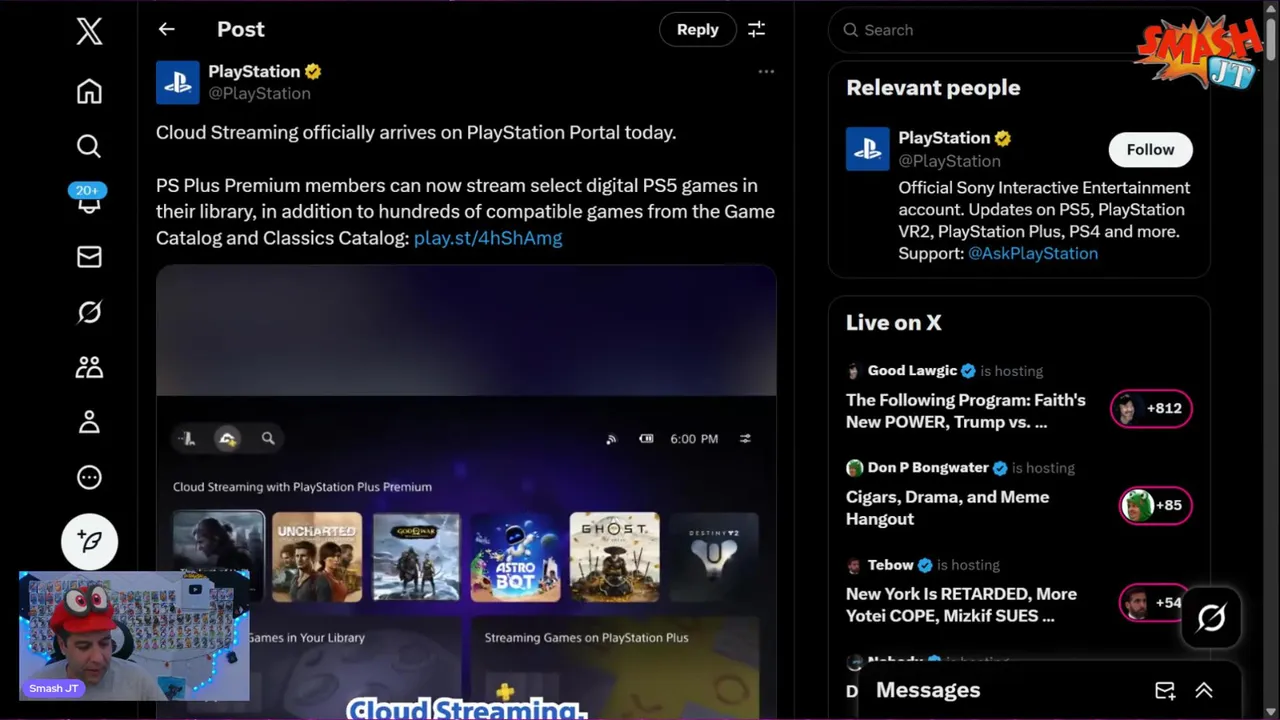The image size is (1280, 720).
Task: Open @PlayStation handle under post author
Action: (259, 93)
